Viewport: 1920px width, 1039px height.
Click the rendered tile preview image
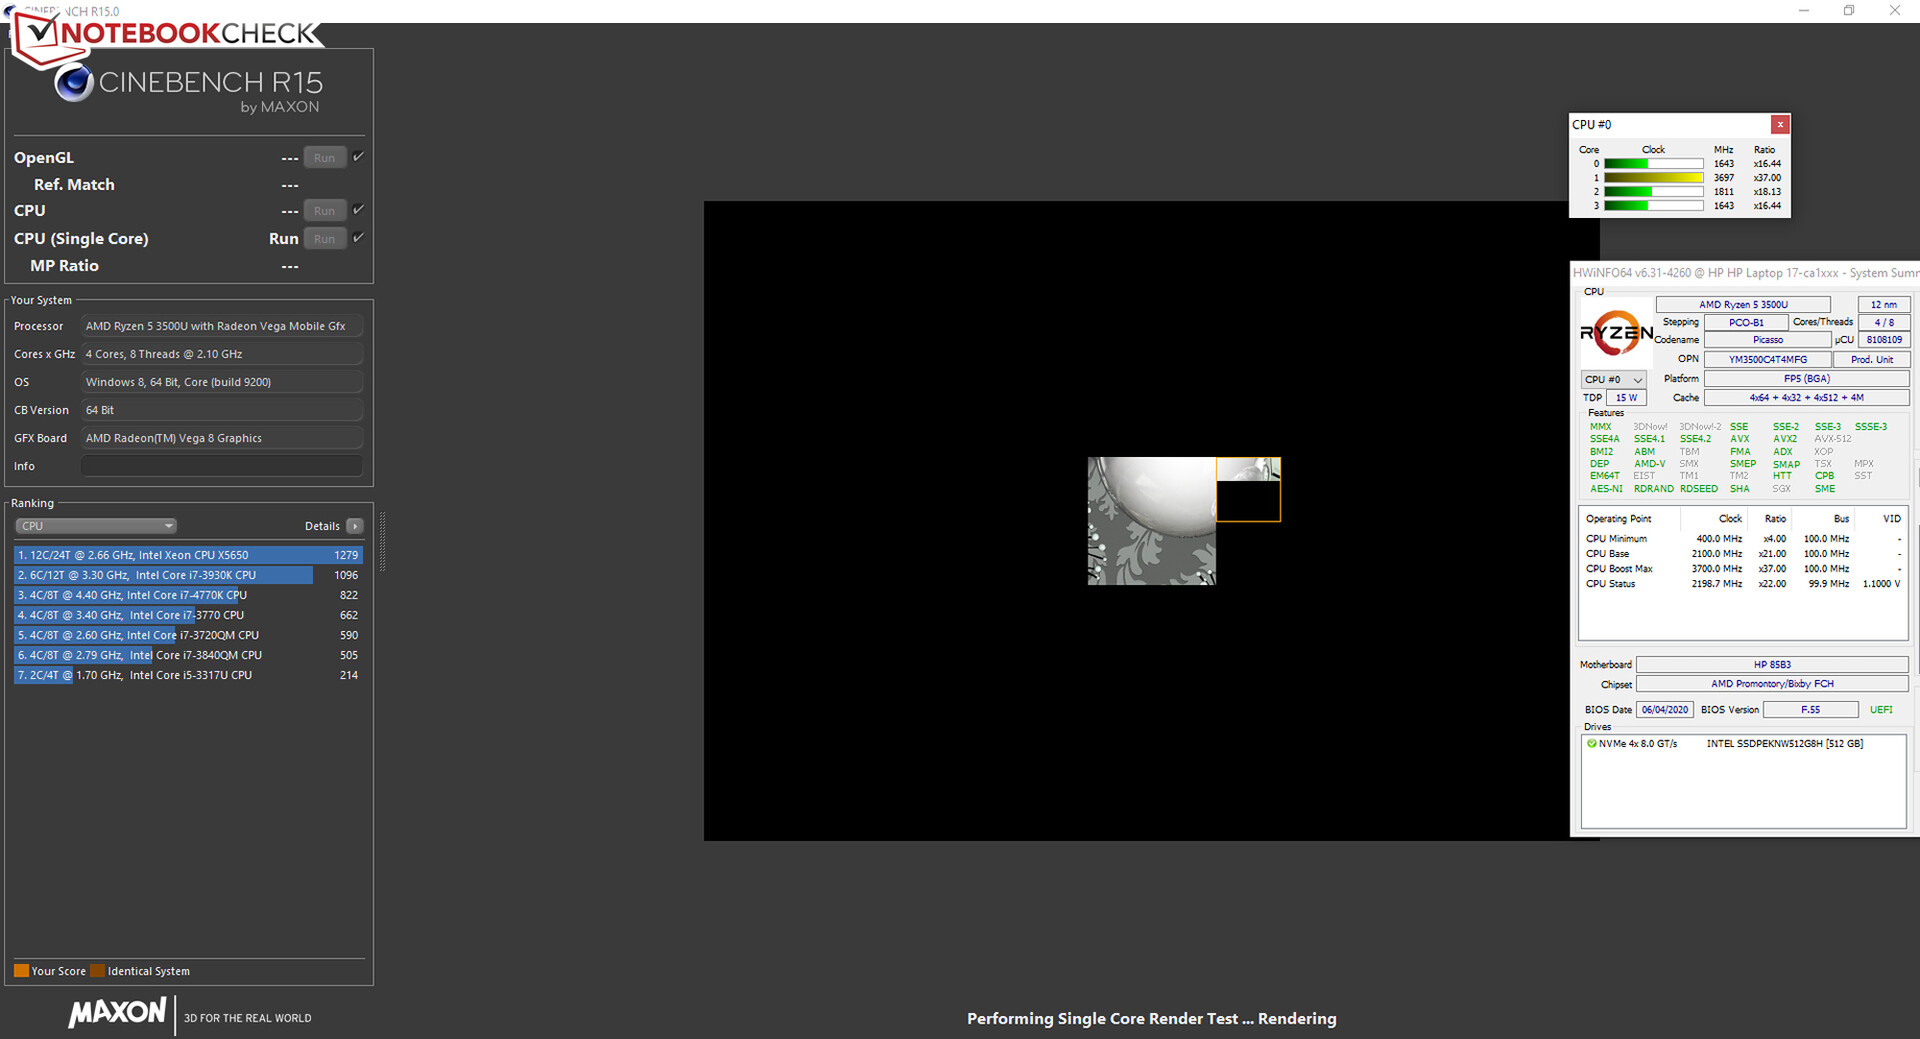coord(1151,521)
